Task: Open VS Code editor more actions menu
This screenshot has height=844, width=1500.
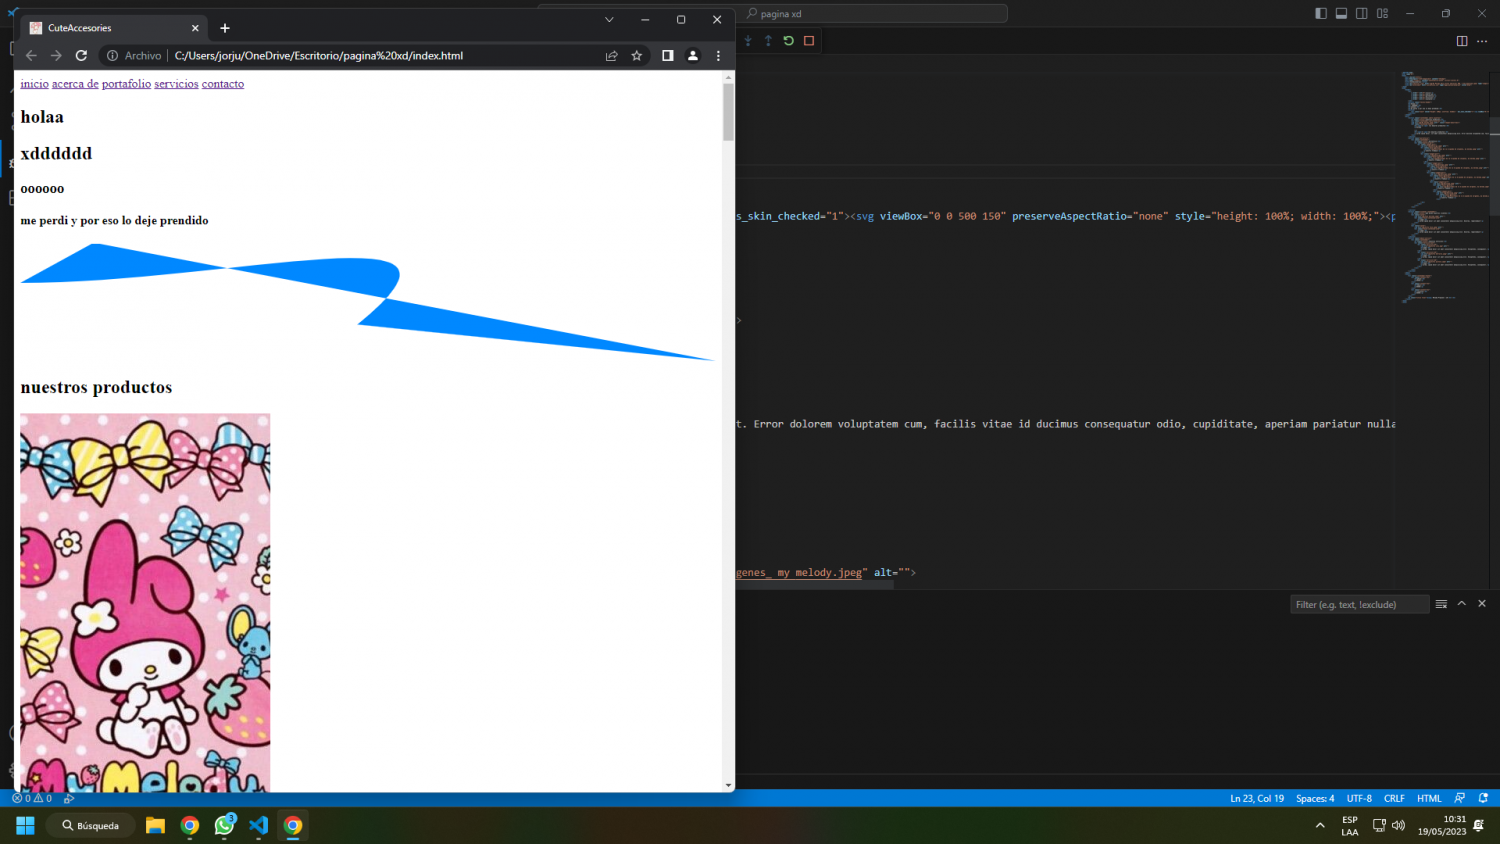Action: point(1482,41)
